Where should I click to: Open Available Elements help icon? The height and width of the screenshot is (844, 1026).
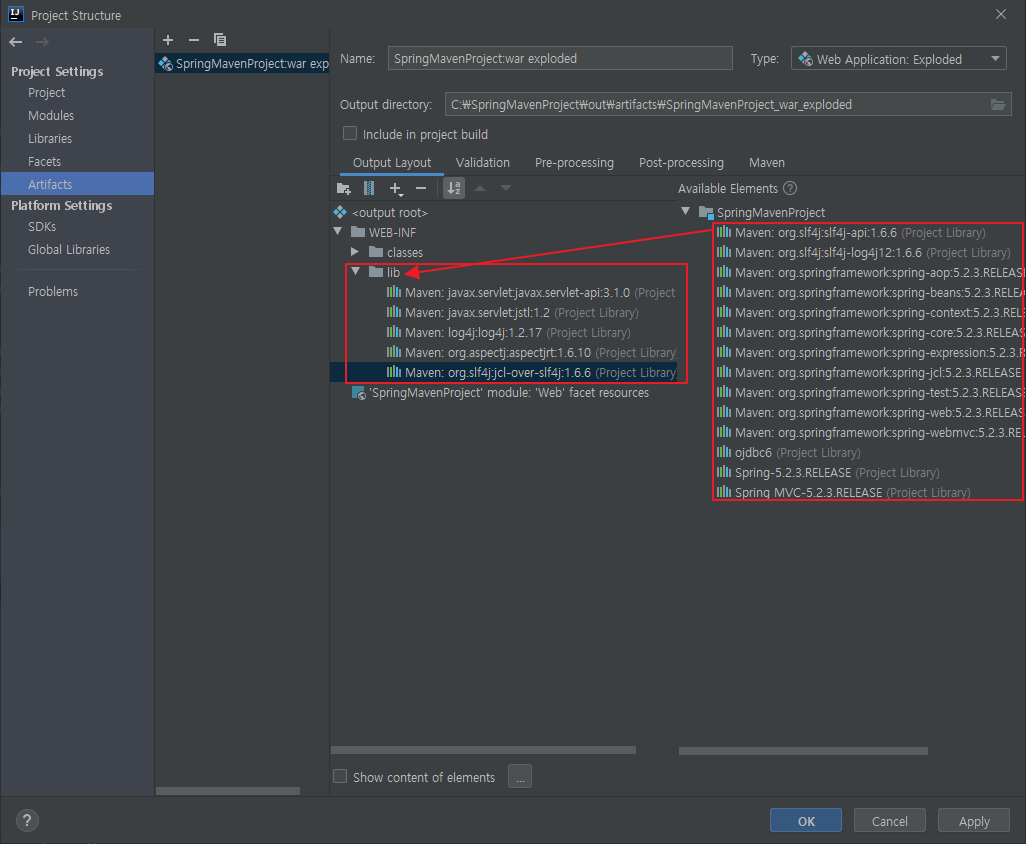[790, 188]
